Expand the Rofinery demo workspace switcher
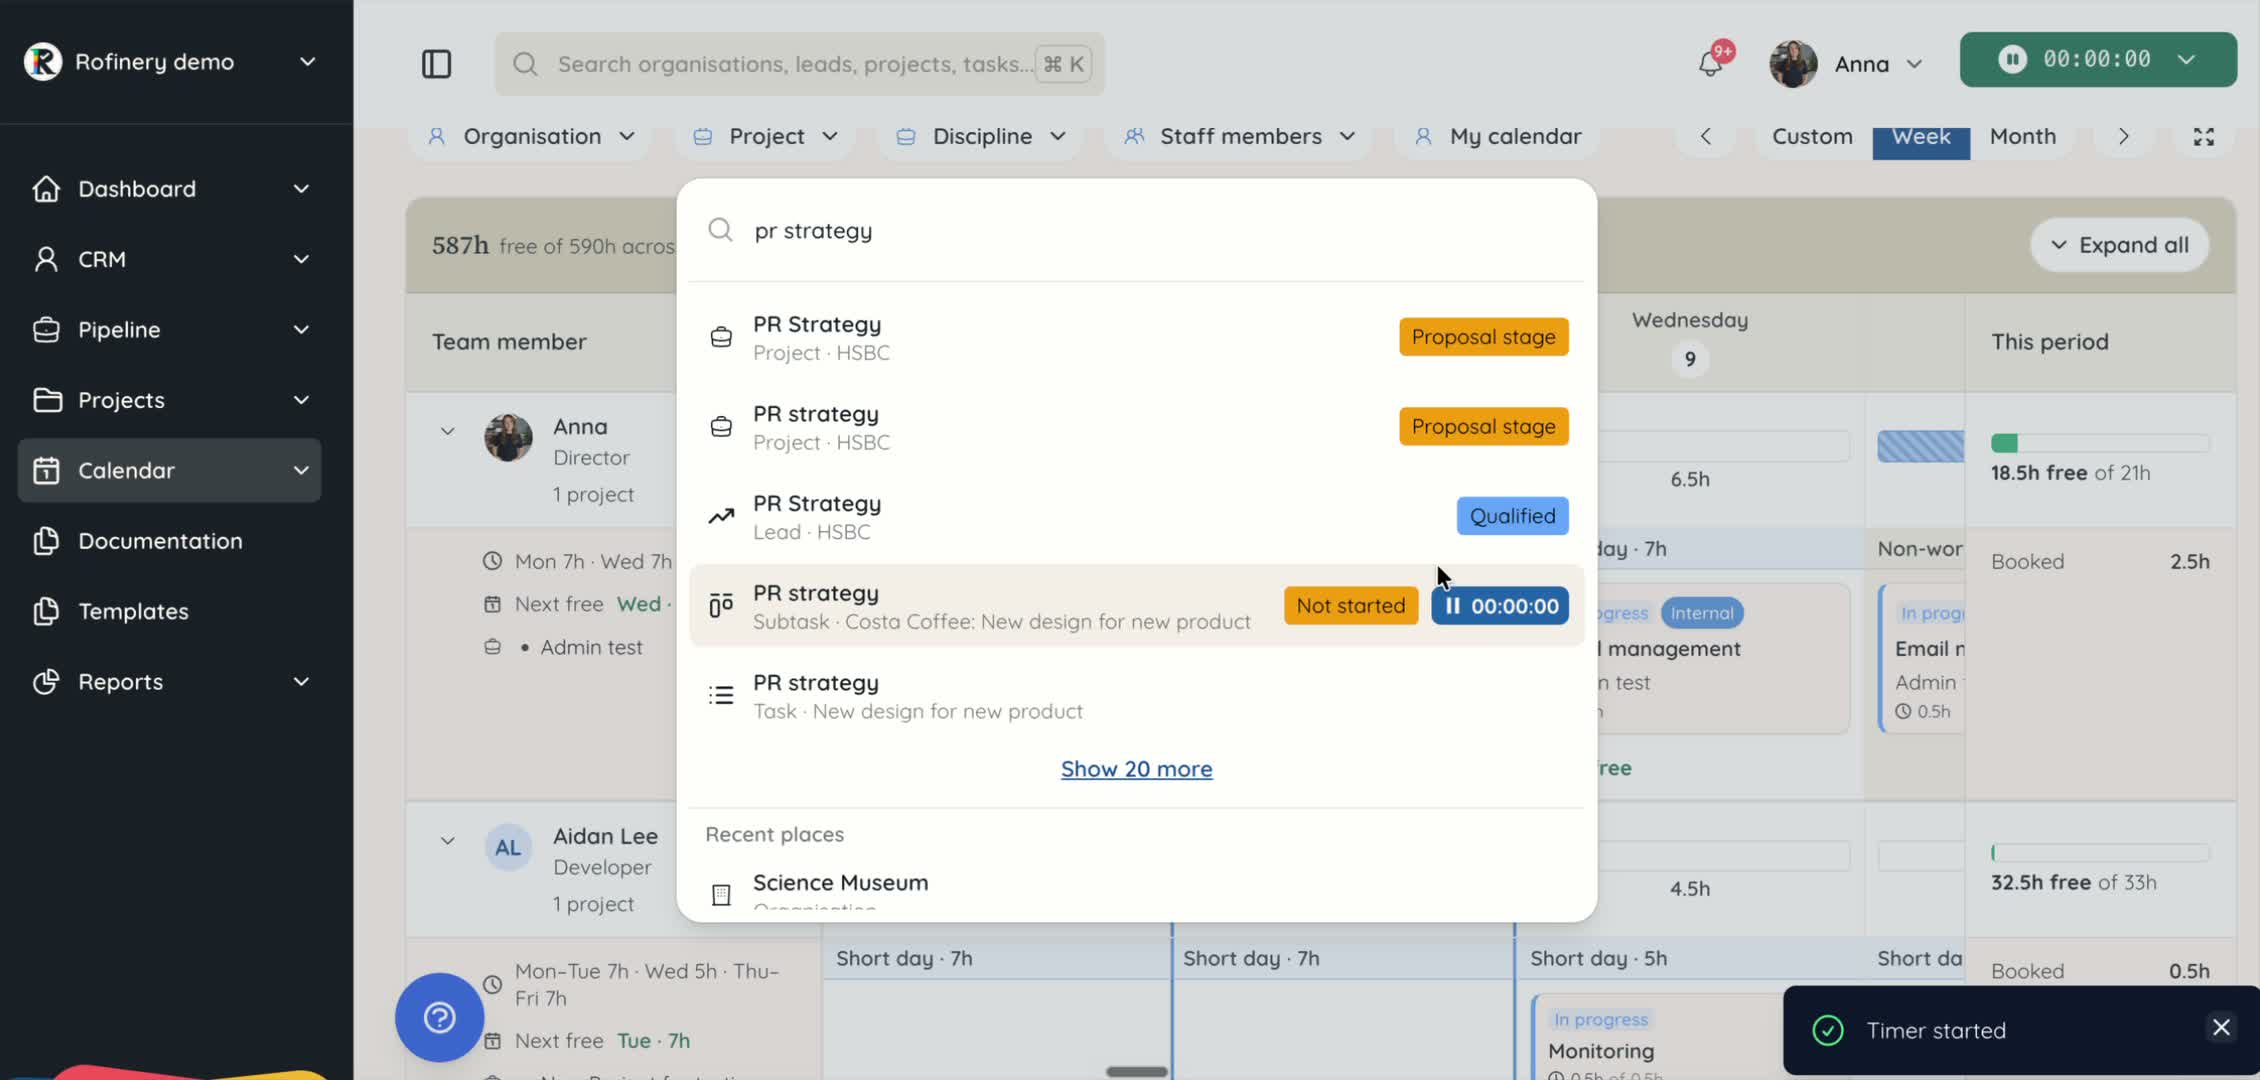Viewport: 2260px width, 1080px height. tap(308, 61)
